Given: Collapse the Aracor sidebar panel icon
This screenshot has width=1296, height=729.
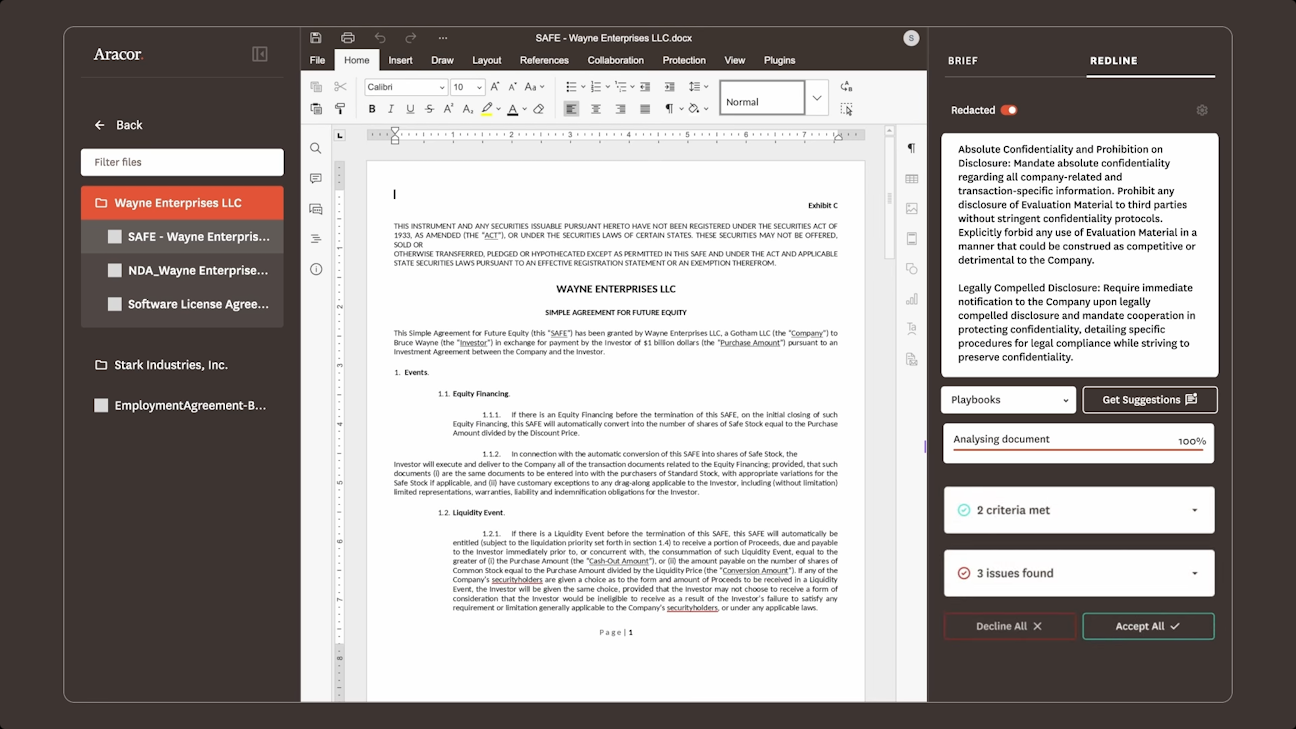Looking at the screenshot, I should (x=260, y=54).
